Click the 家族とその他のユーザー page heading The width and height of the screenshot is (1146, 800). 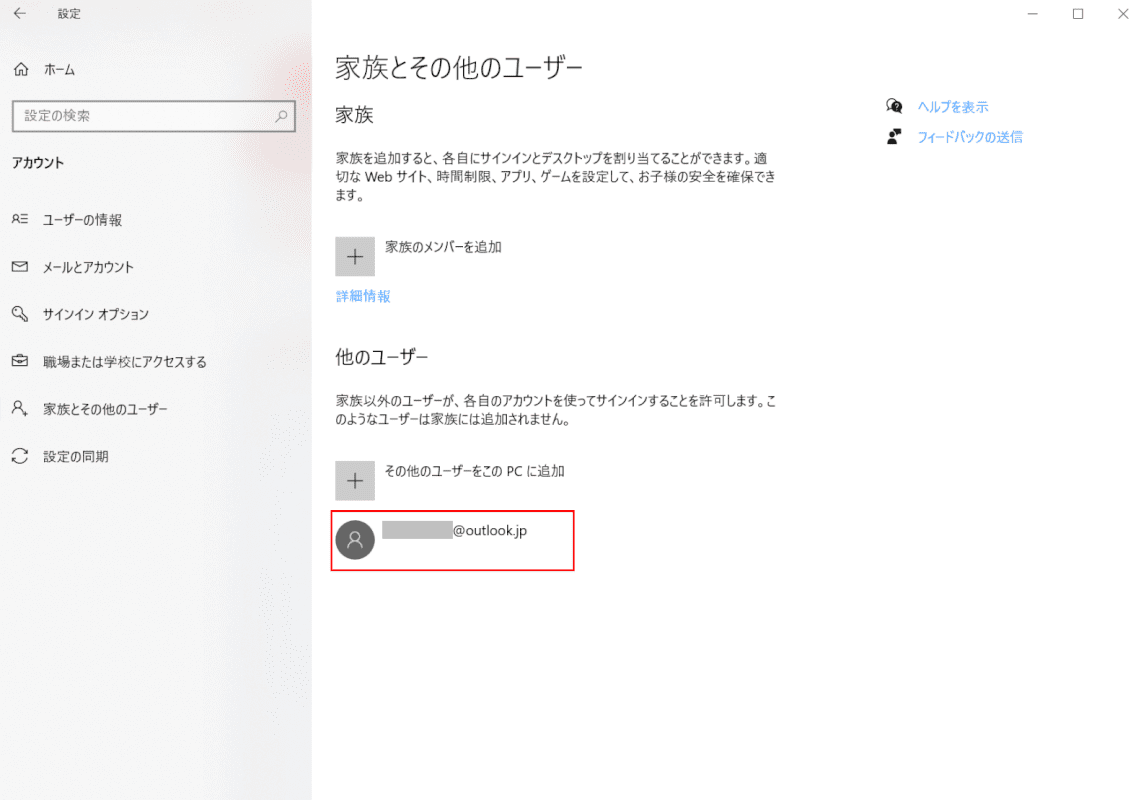tap(459, 68)
